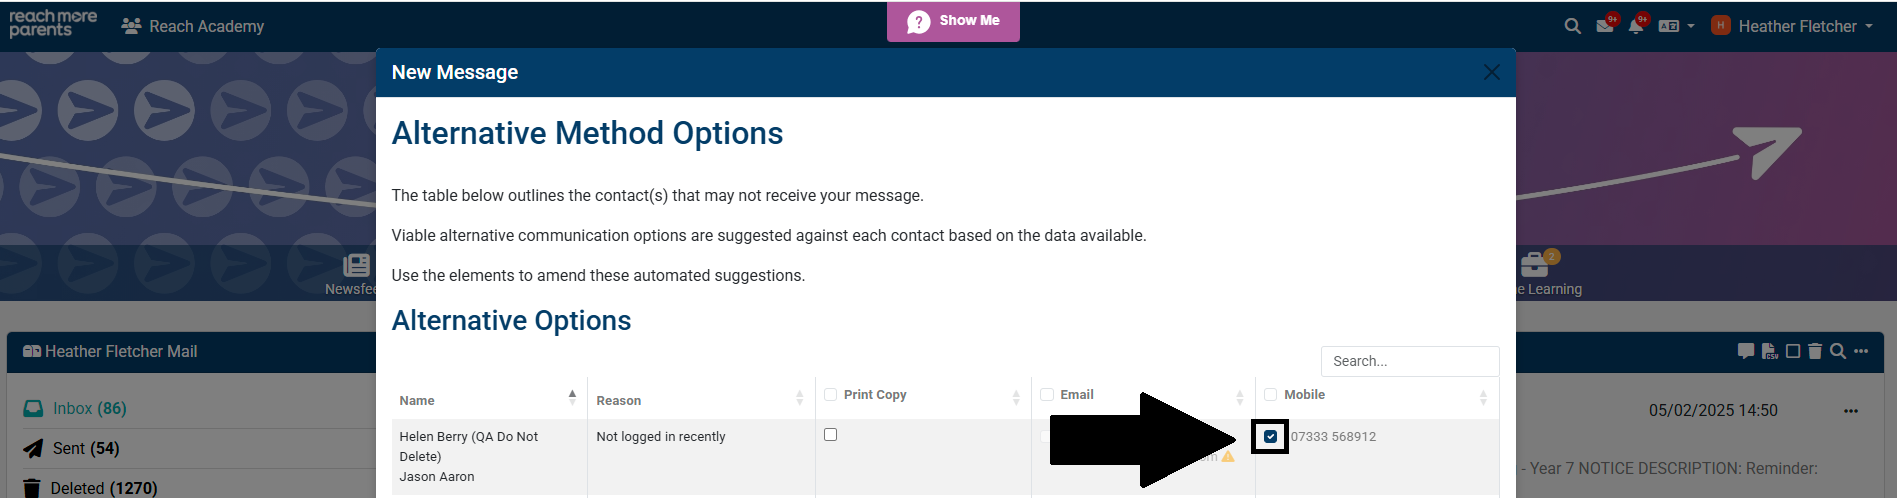1897x498 pixels.
Task: Click the search magnifier in the top bar
Action: (1572, 27)
